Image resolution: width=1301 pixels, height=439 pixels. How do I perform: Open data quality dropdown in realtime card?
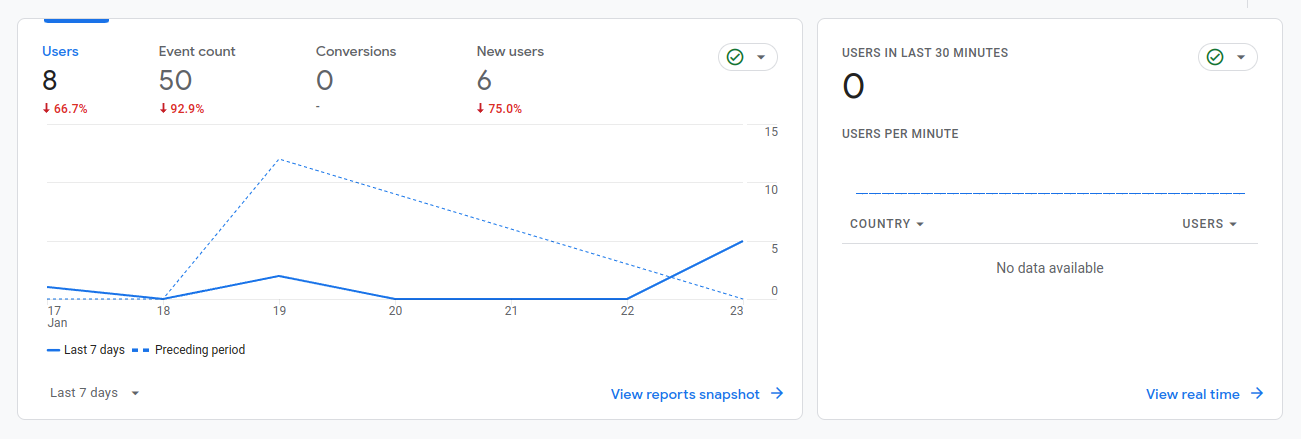(x=1241, y=58)
